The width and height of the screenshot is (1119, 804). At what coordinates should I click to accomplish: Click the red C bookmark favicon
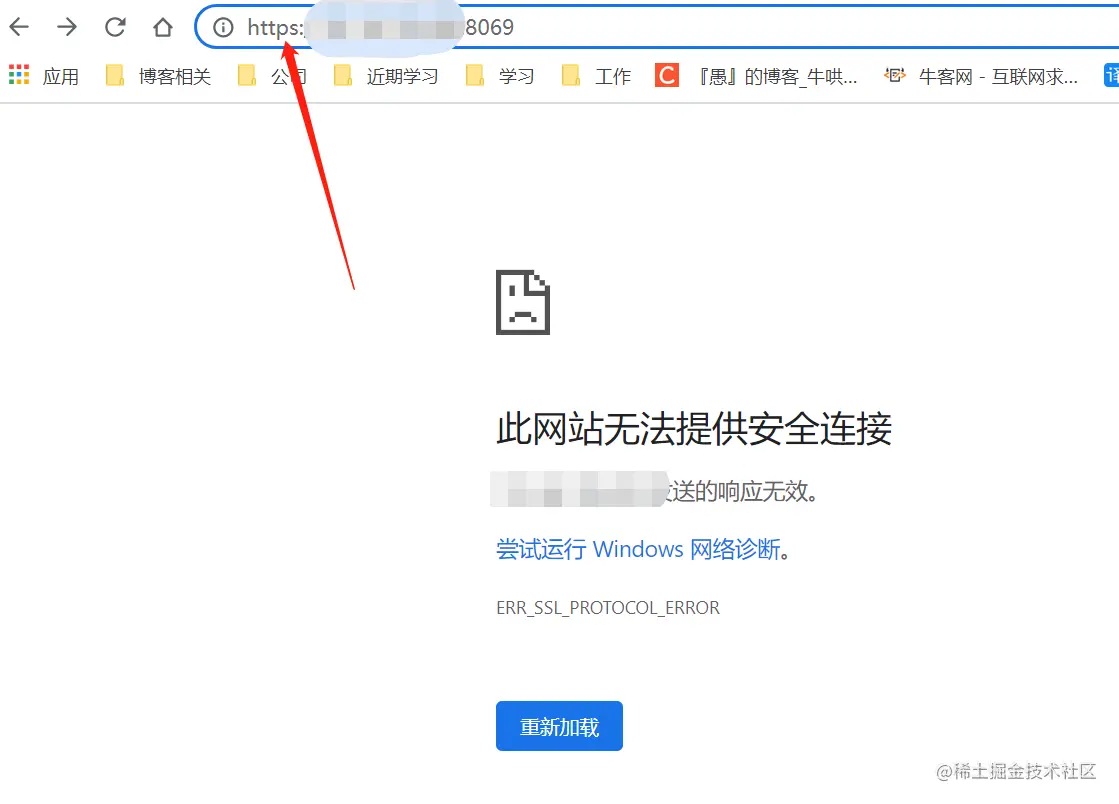pyautogui.click(x=667, y=76)
